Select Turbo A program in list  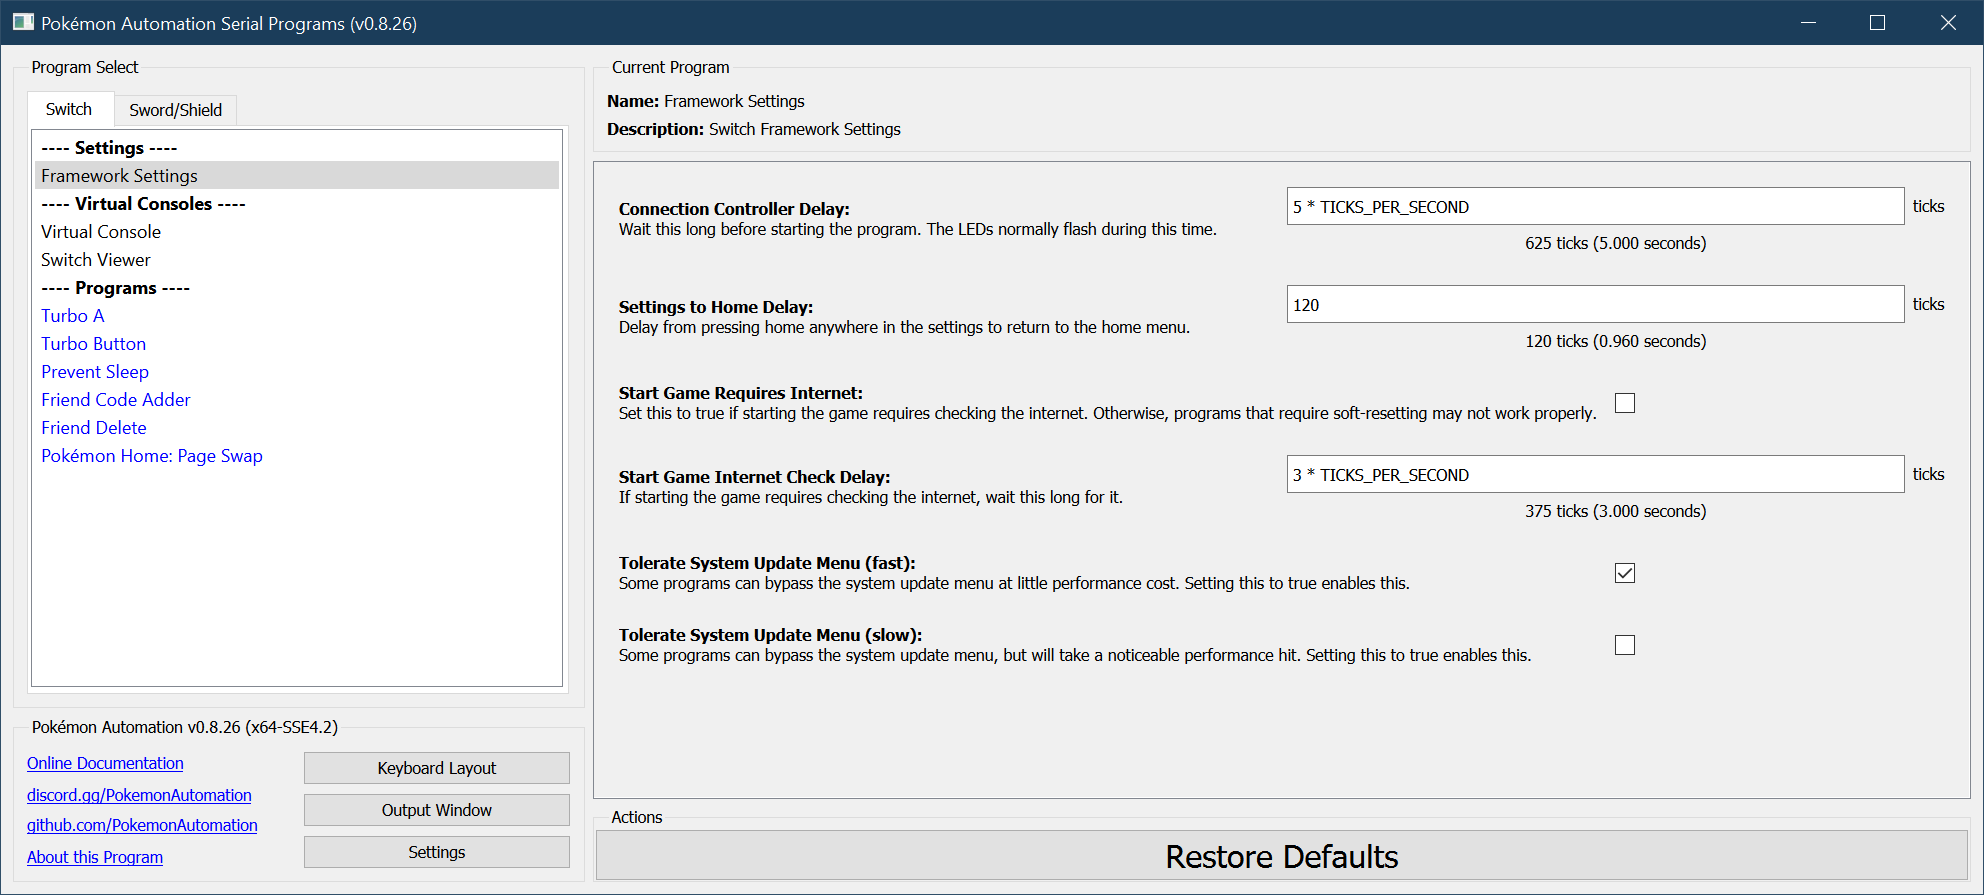pos(72,316)
